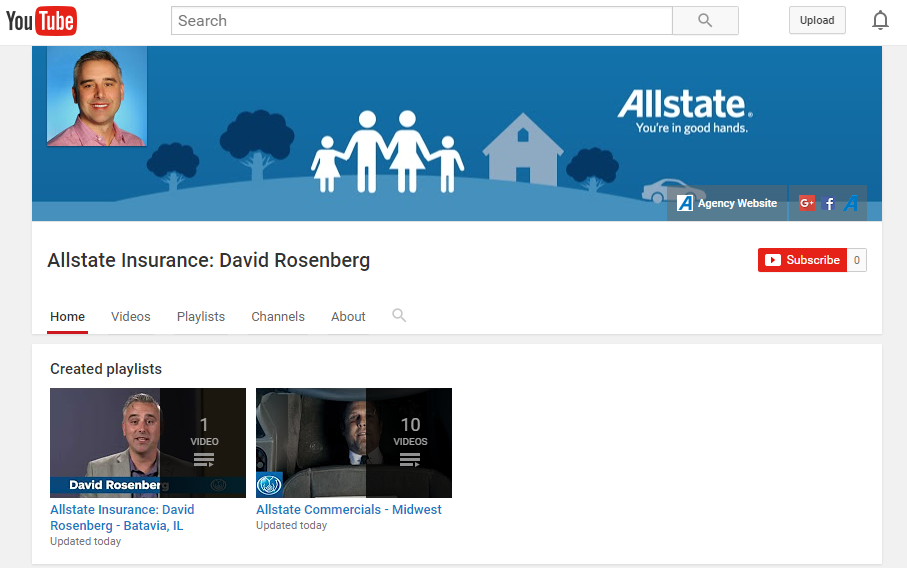The width and height of the screenshot is (907, 568).
Task: Open the notifications bell
Action: 880,20
